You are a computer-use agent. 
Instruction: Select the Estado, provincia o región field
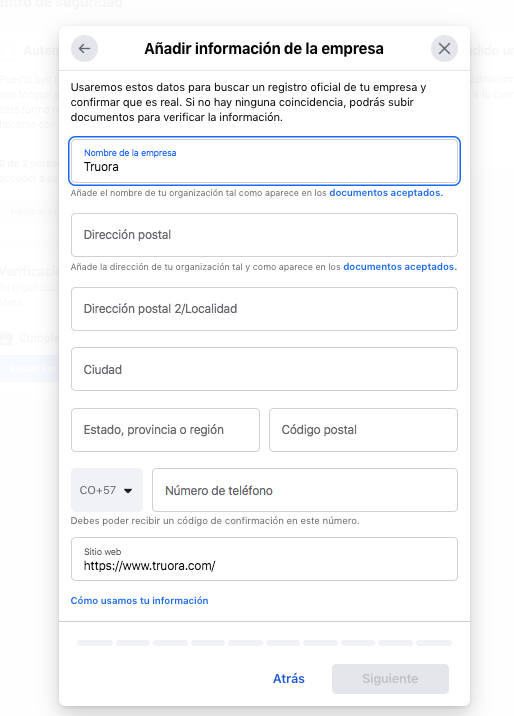[x=165, y=430]
